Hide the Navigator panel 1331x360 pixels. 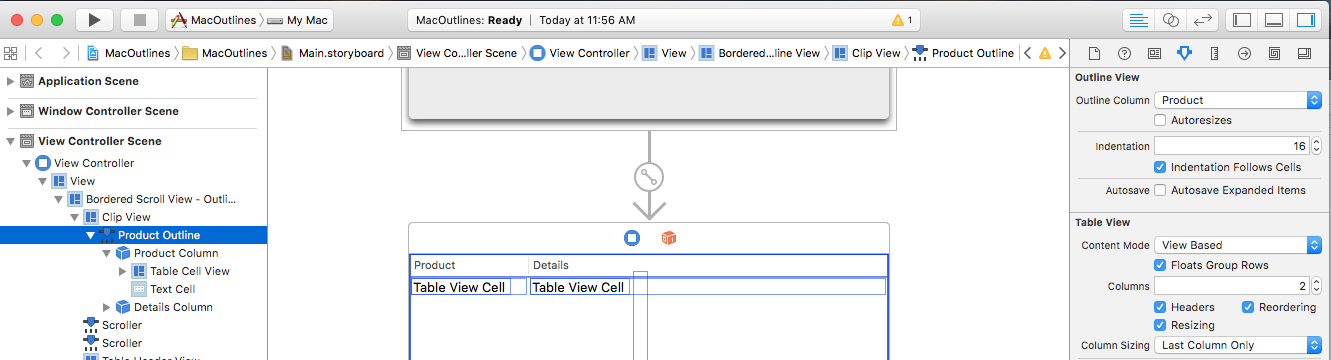point(1242,20)
